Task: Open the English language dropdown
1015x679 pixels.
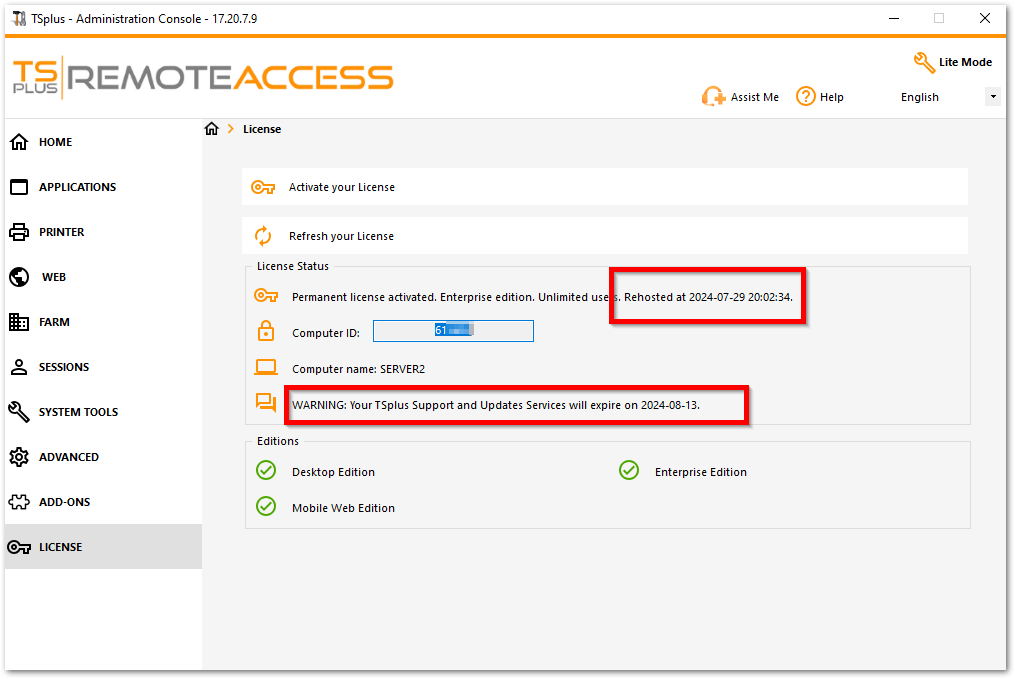Action: [x=992, y=97]
